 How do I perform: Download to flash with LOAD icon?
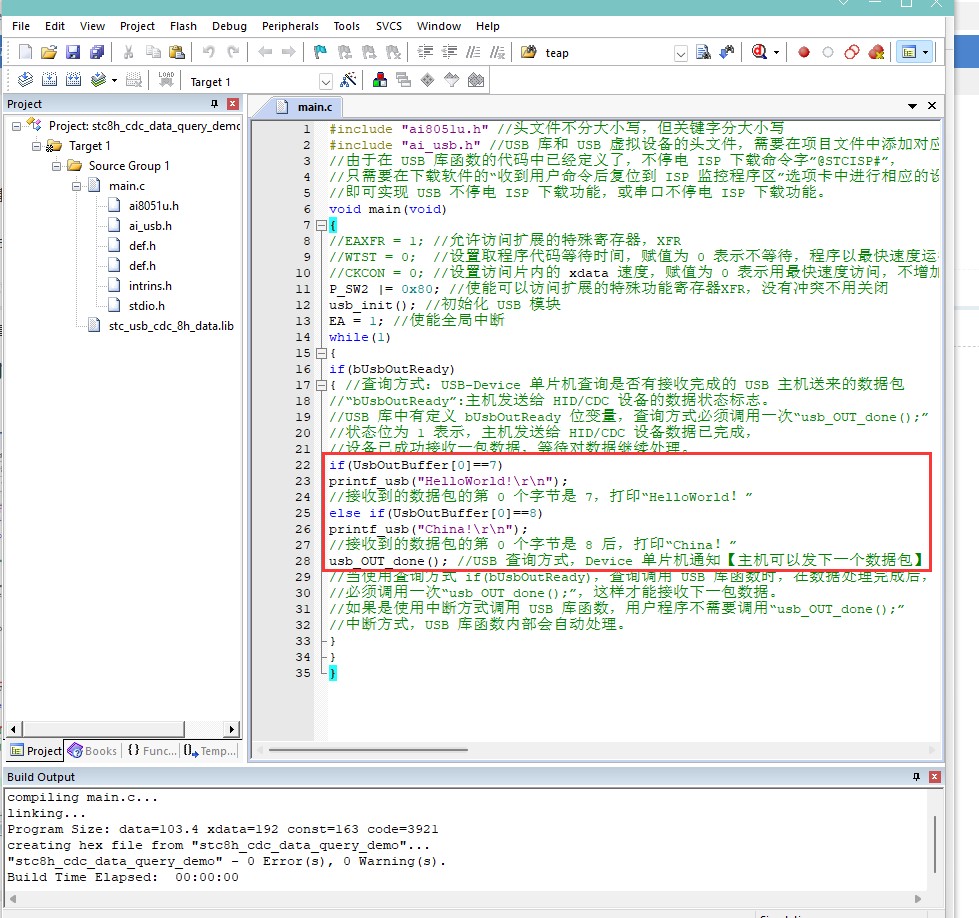[x=166, y=80]
